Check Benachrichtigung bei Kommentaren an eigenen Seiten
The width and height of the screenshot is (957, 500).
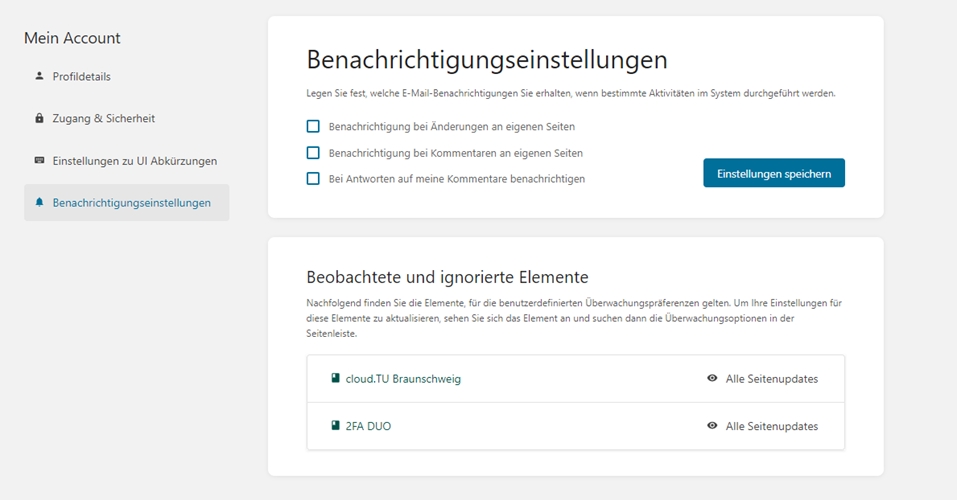click(313, 153)
